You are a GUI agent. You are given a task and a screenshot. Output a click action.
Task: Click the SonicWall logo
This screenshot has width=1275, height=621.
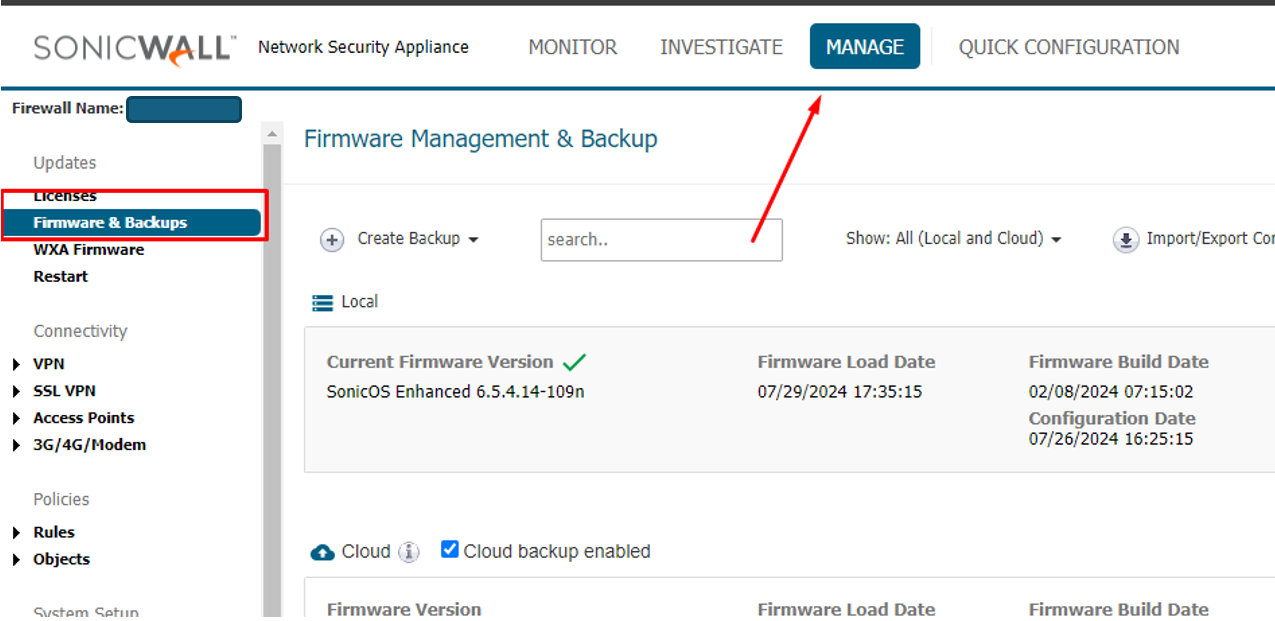click(x=134, y=48)
